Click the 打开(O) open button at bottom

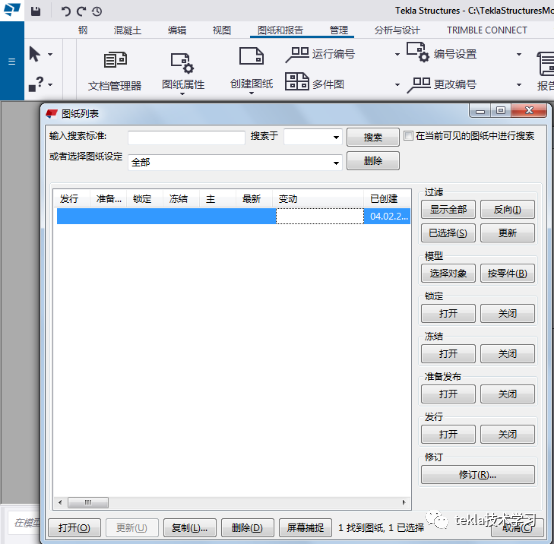(x=74, y=528)
